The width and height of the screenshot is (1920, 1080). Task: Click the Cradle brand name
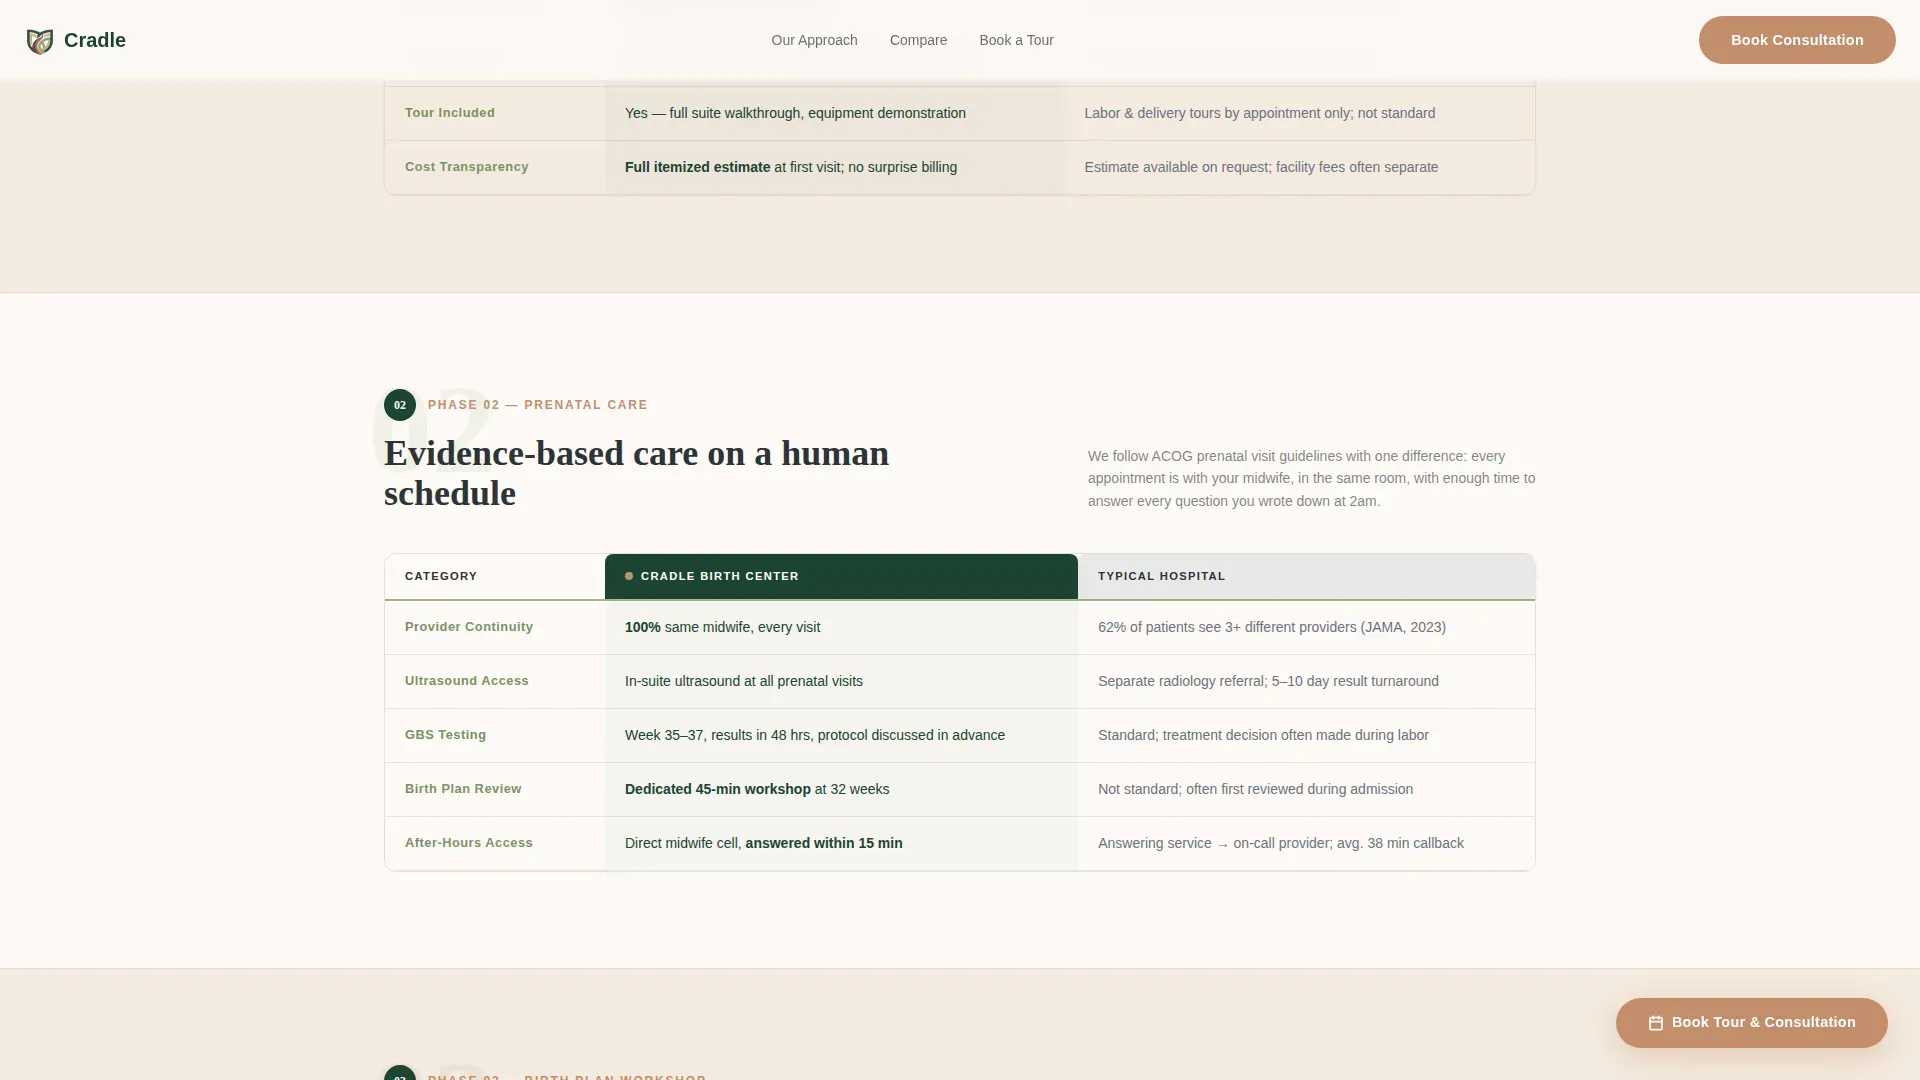95,40
